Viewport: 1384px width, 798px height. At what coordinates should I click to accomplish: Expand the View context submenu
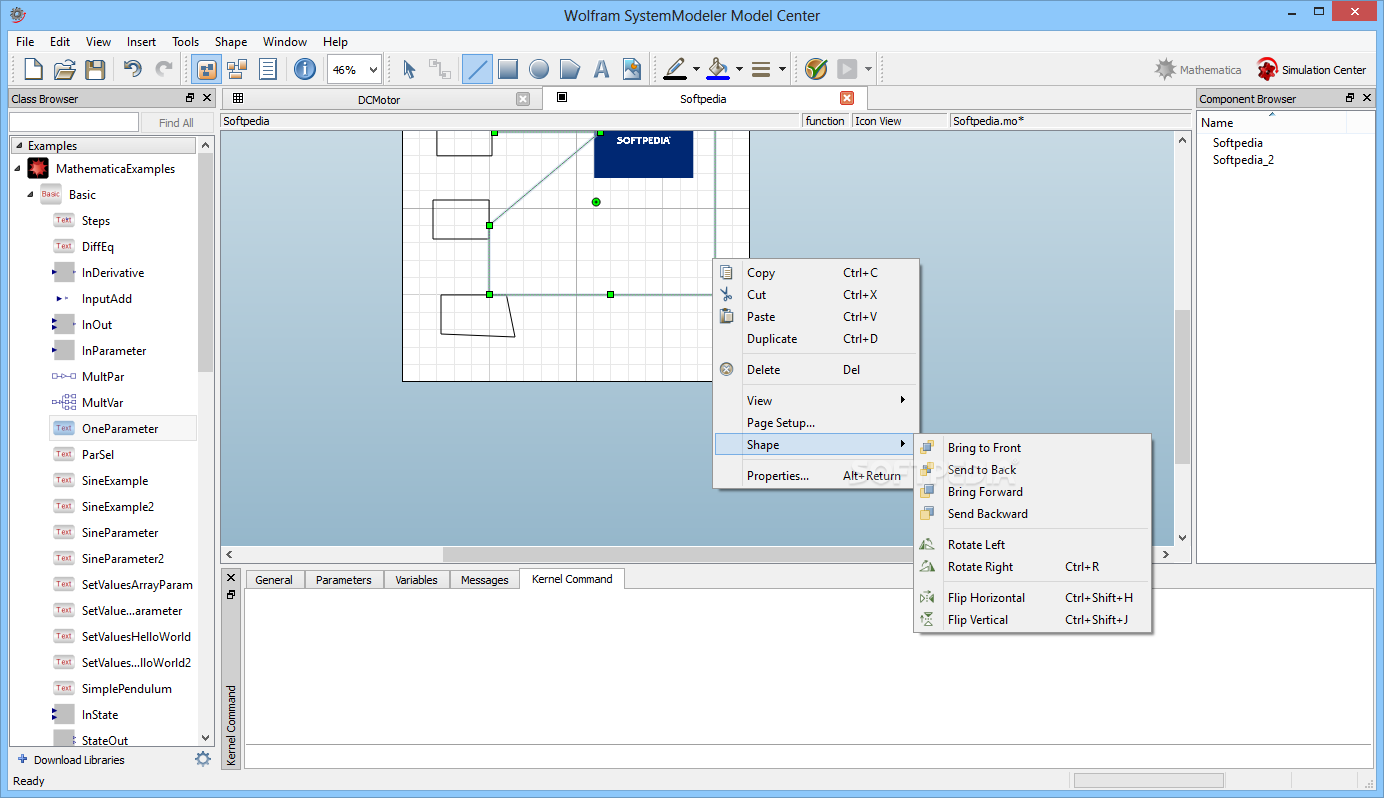pos(815,400)
